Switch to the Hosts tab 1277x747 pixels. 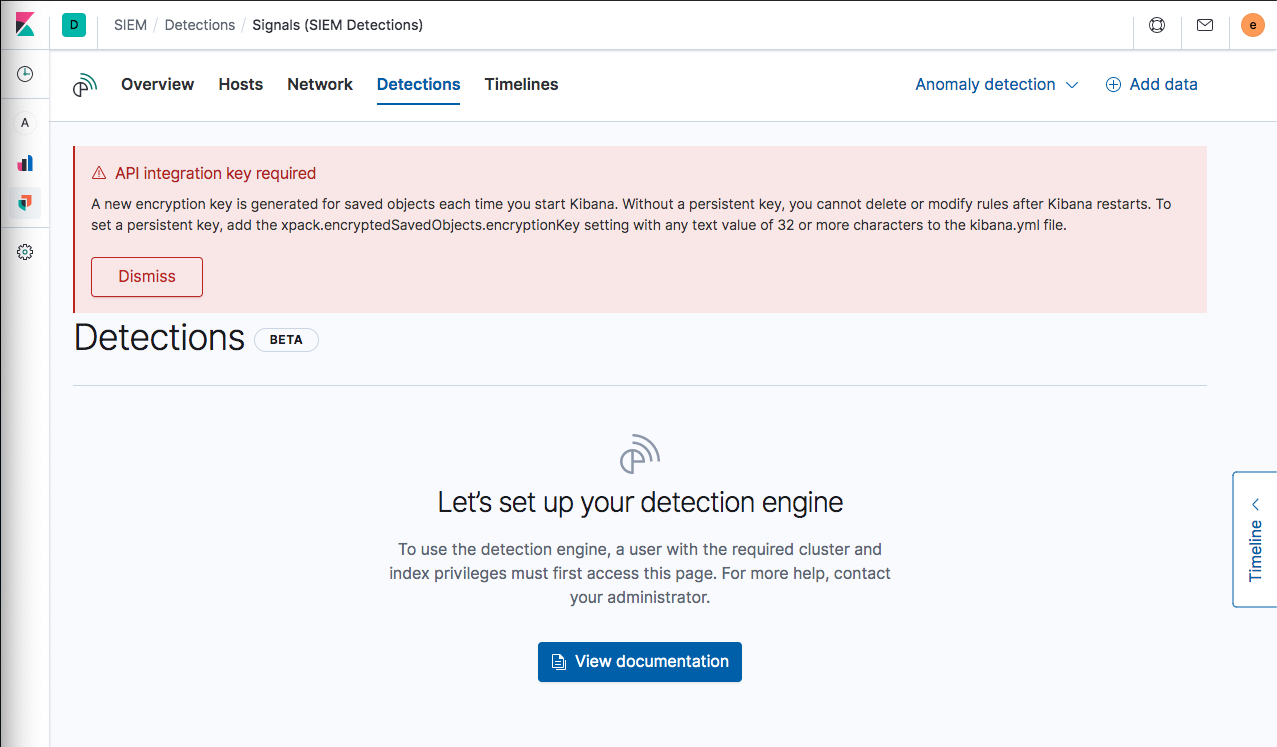pyautogui.click(x=241, y=85)
